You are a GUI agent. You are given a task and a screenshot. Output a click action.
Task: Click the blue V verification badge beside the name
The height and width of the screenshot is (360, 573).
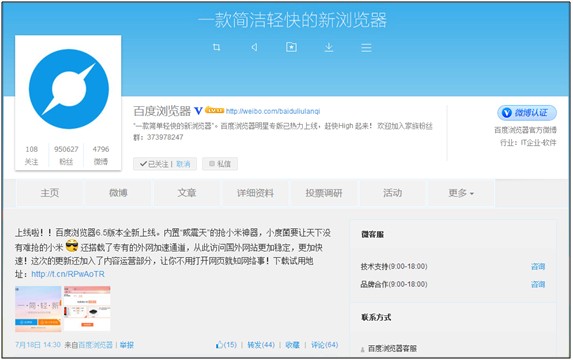[198, 110]
